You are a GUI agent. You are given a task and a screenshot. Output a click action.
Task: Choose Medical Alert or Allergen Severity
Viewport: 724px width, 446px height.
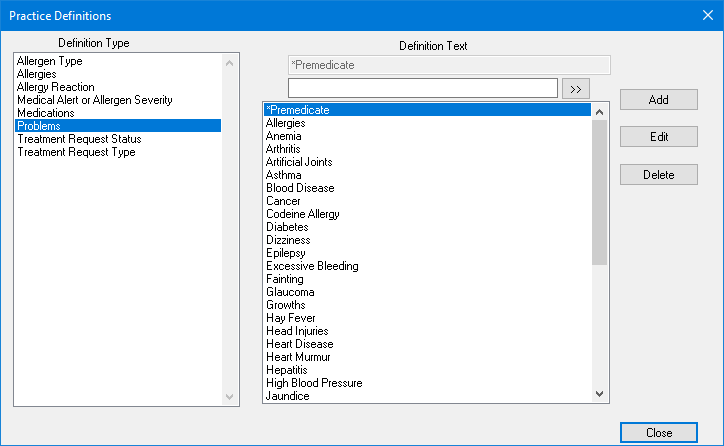(94, 100)
